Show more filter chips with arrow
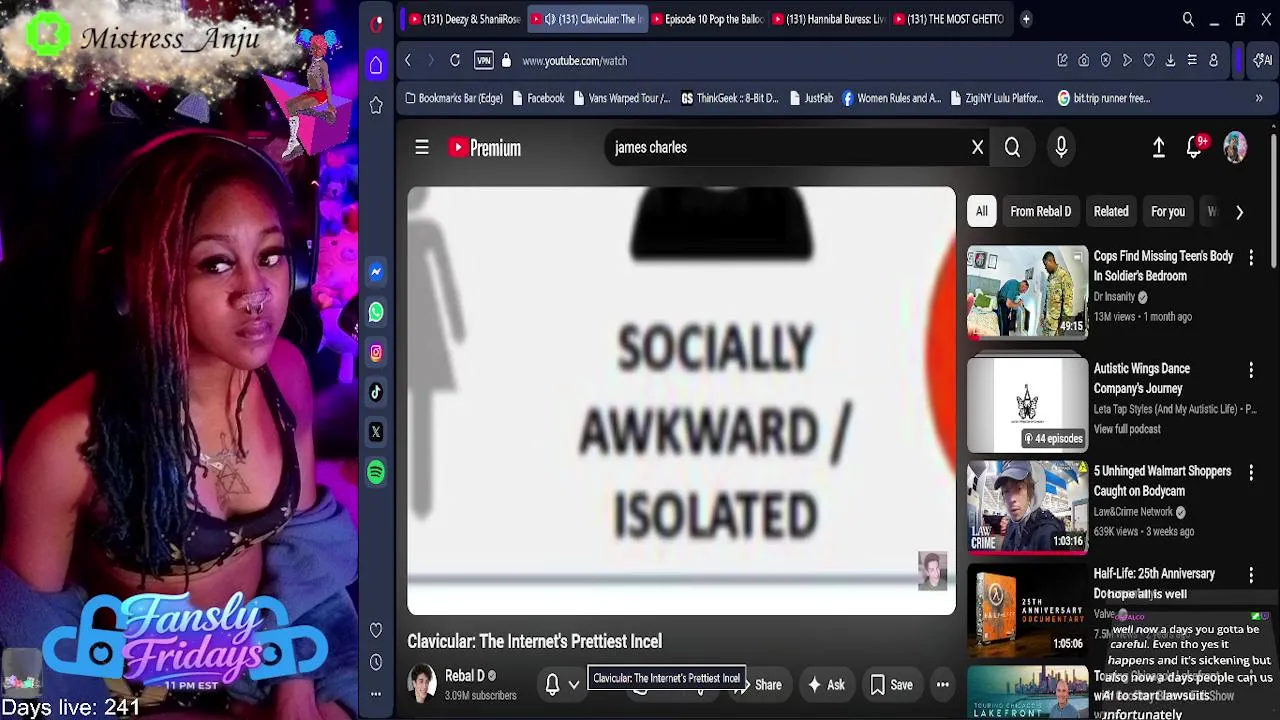This screenshot has height=720, width=1280. 1239,212
